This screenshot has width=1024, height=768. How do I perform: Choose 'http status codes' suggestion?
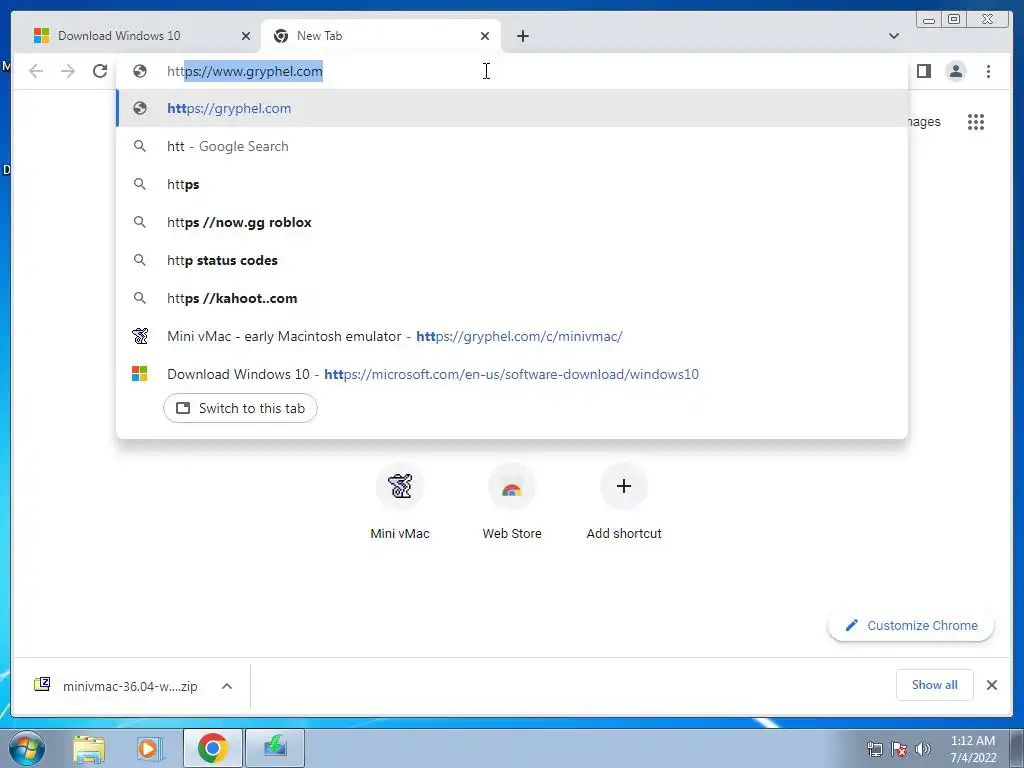coord(512,260)
